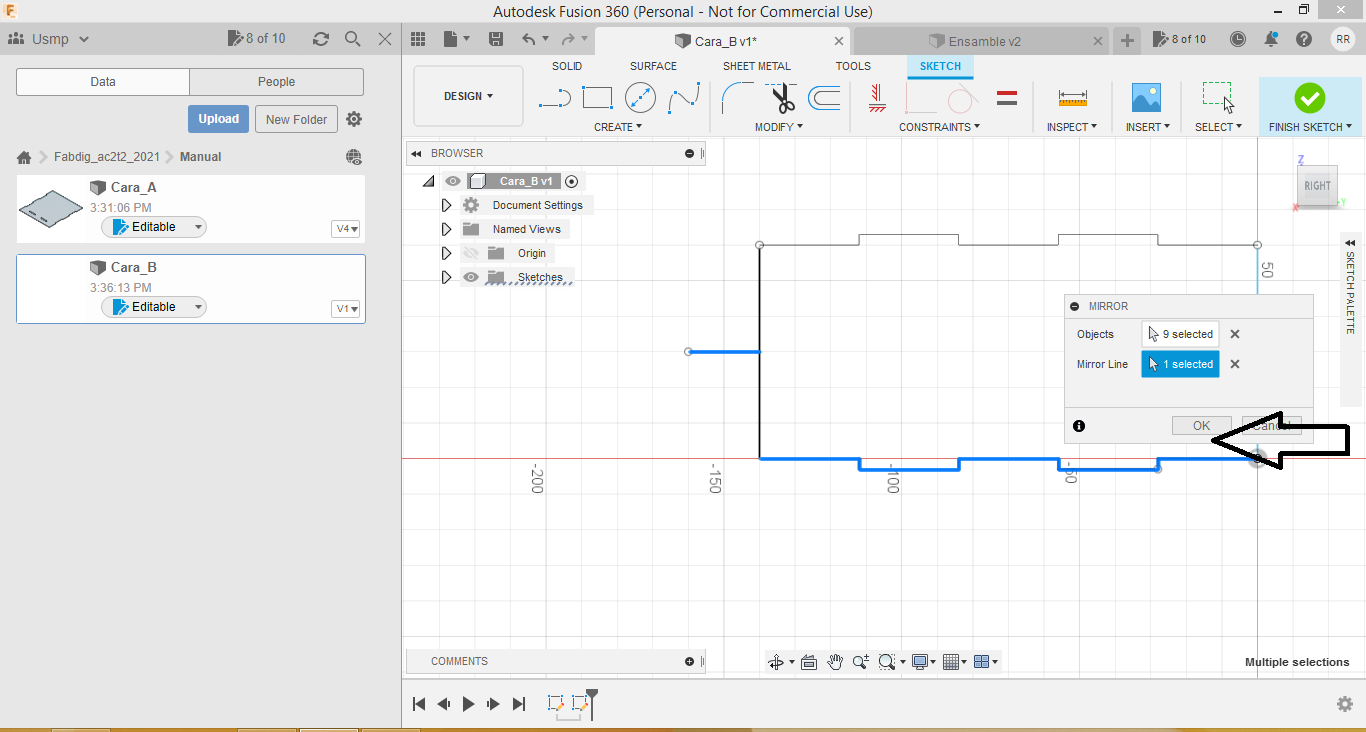Open the Cara_A version V4 dropdown

346,229
